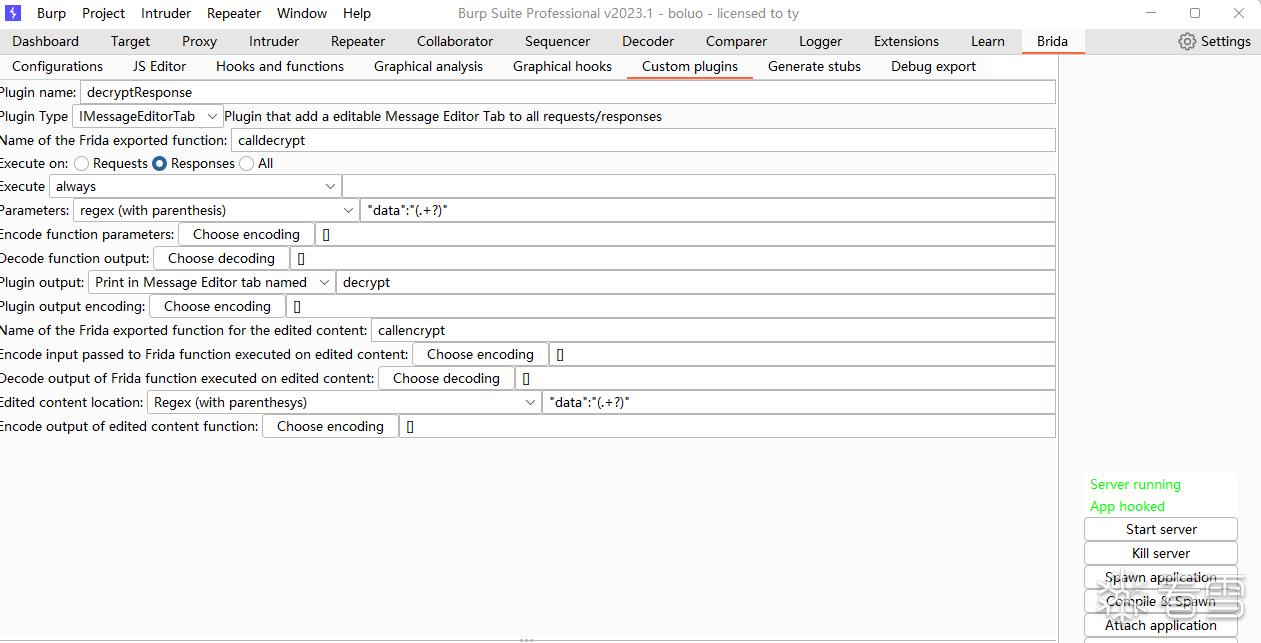Viewport: 1261px width, 643px height.
Task: Open the Help menu
Action: (x=357, y=13)
